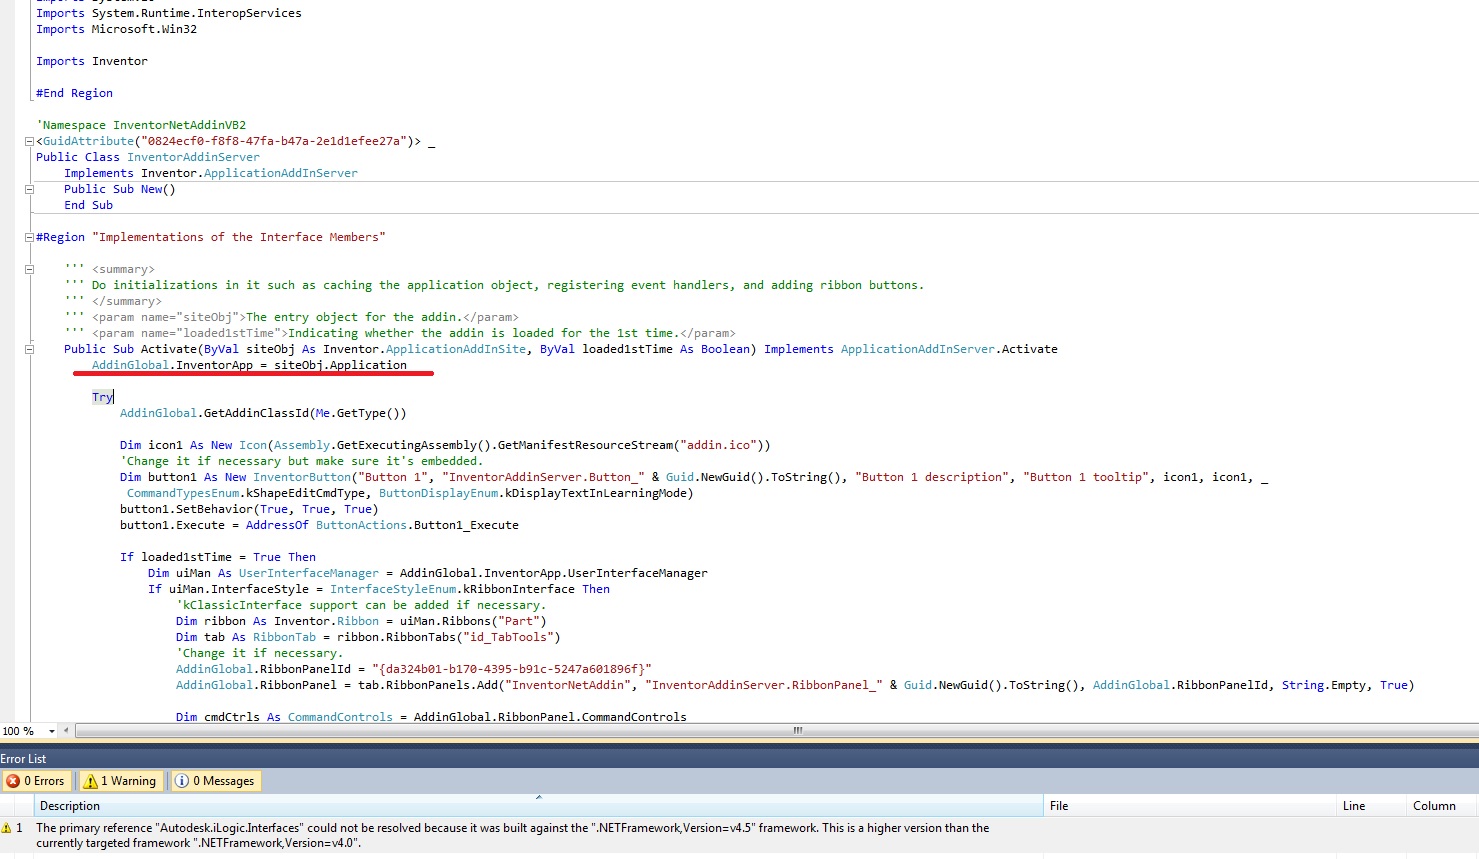Click the param name="siteObj" comment line
Viewport: 1479px width, 859px height.
pos(291,317)
